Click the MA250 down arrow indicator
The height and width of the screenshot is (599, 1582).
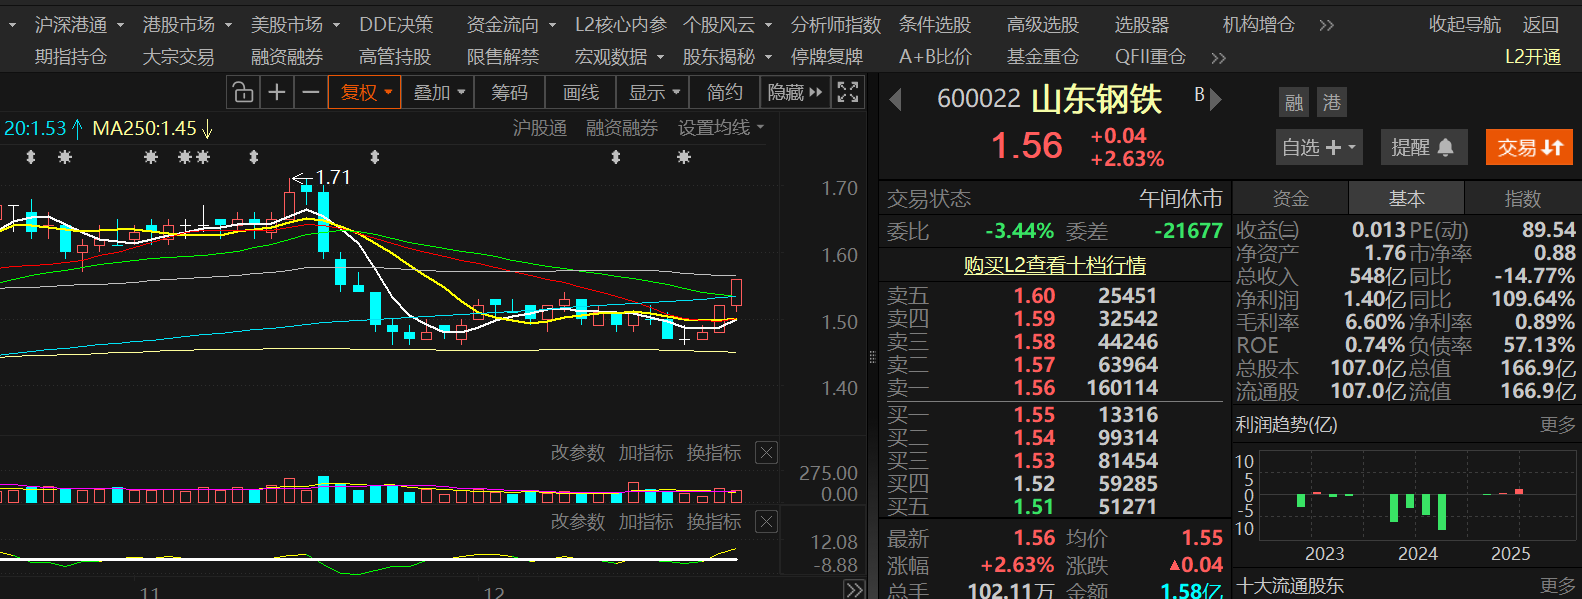point(207,128)
